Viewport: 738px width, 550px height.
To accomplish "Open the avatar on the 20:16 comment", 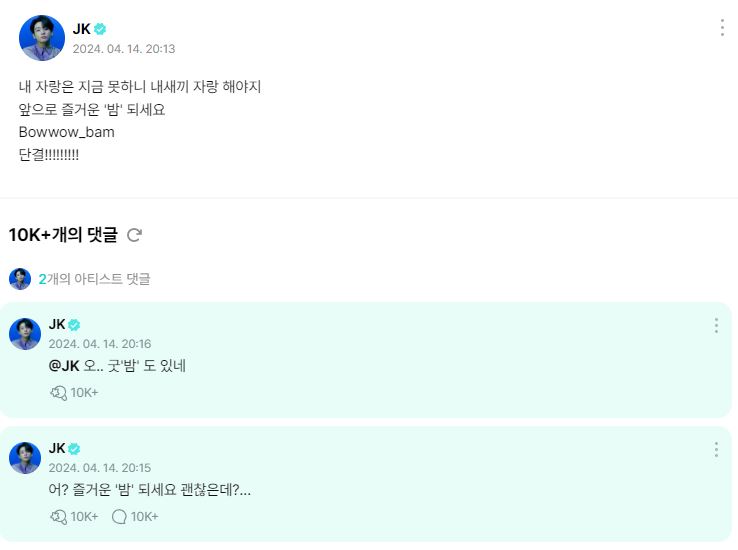I will click(25, 334).
